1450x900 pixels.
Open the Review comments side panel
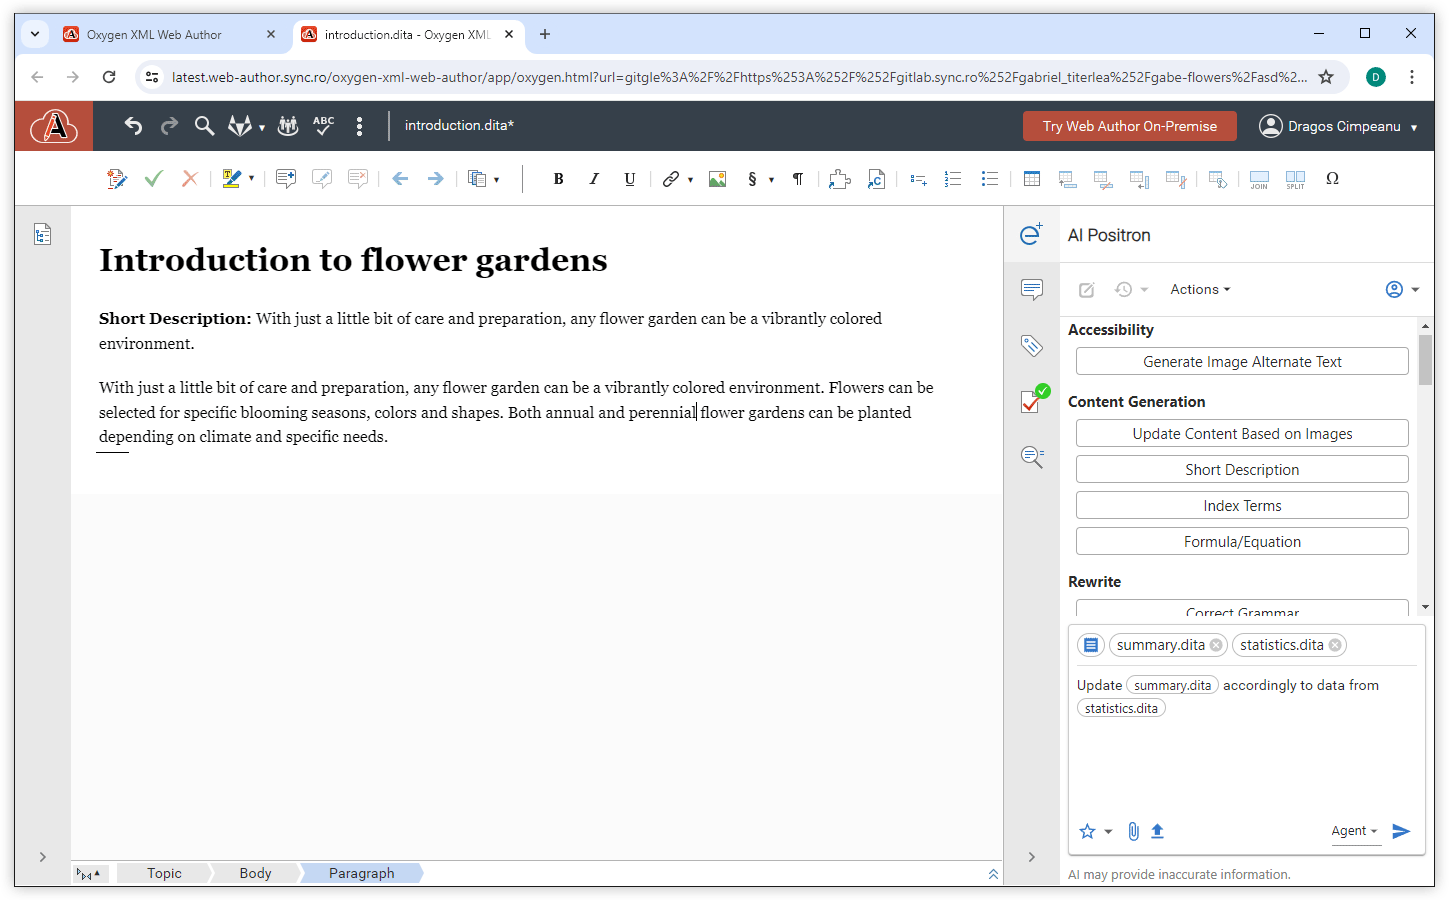click(1032, 290)
